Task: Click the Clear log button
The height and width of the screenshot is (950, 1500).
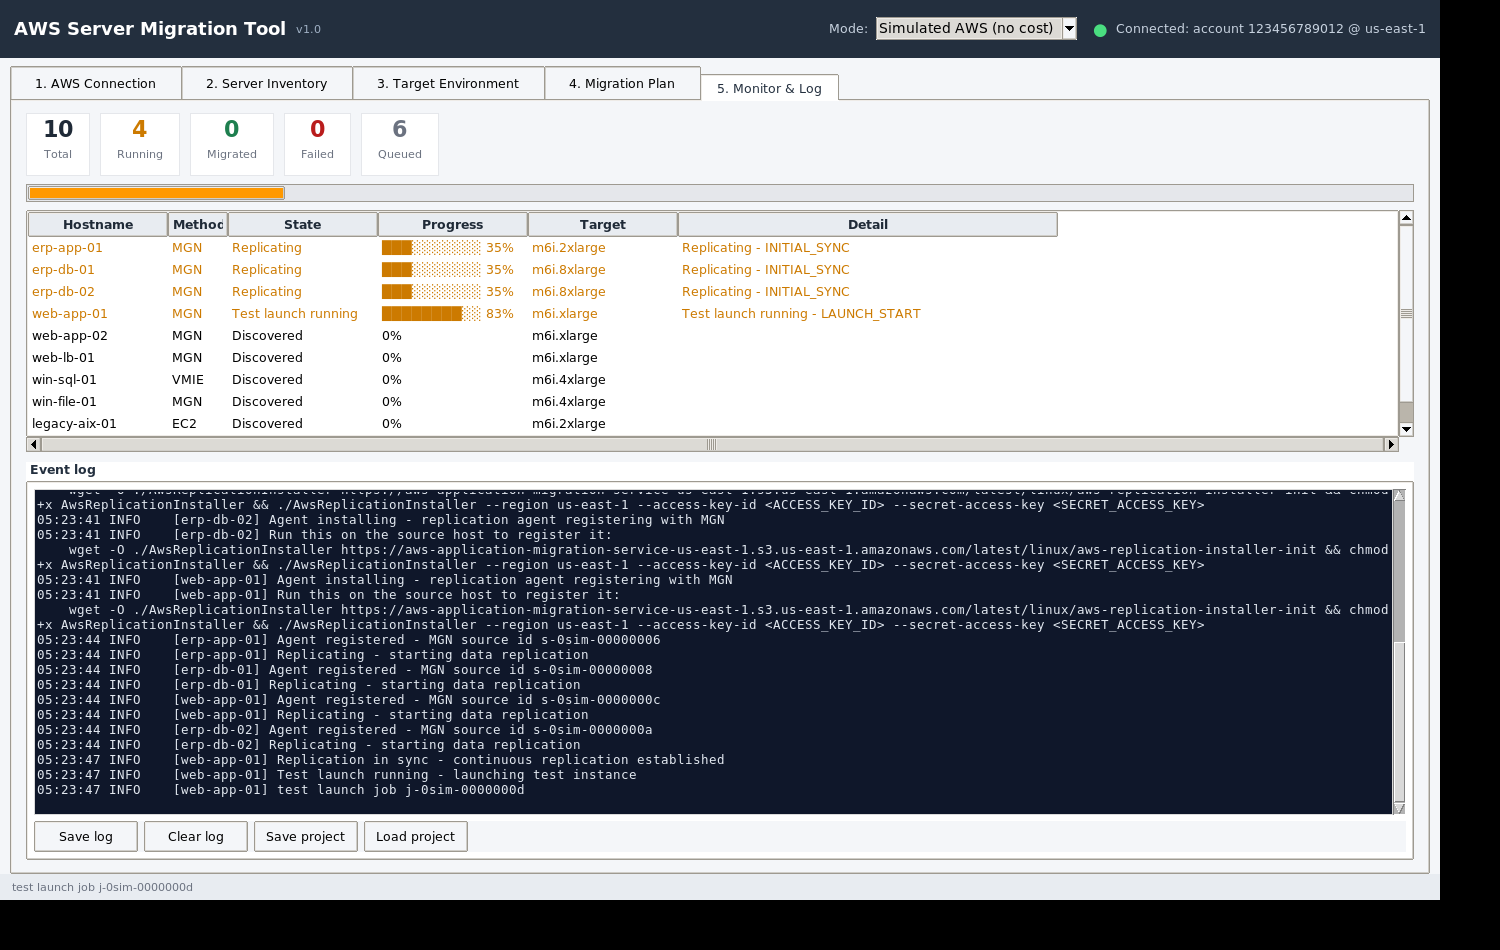Action: coord(196,836)
